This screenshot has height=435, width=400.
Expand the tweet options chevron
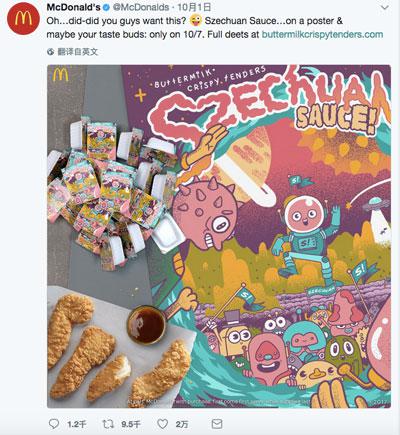click(385, 8)
